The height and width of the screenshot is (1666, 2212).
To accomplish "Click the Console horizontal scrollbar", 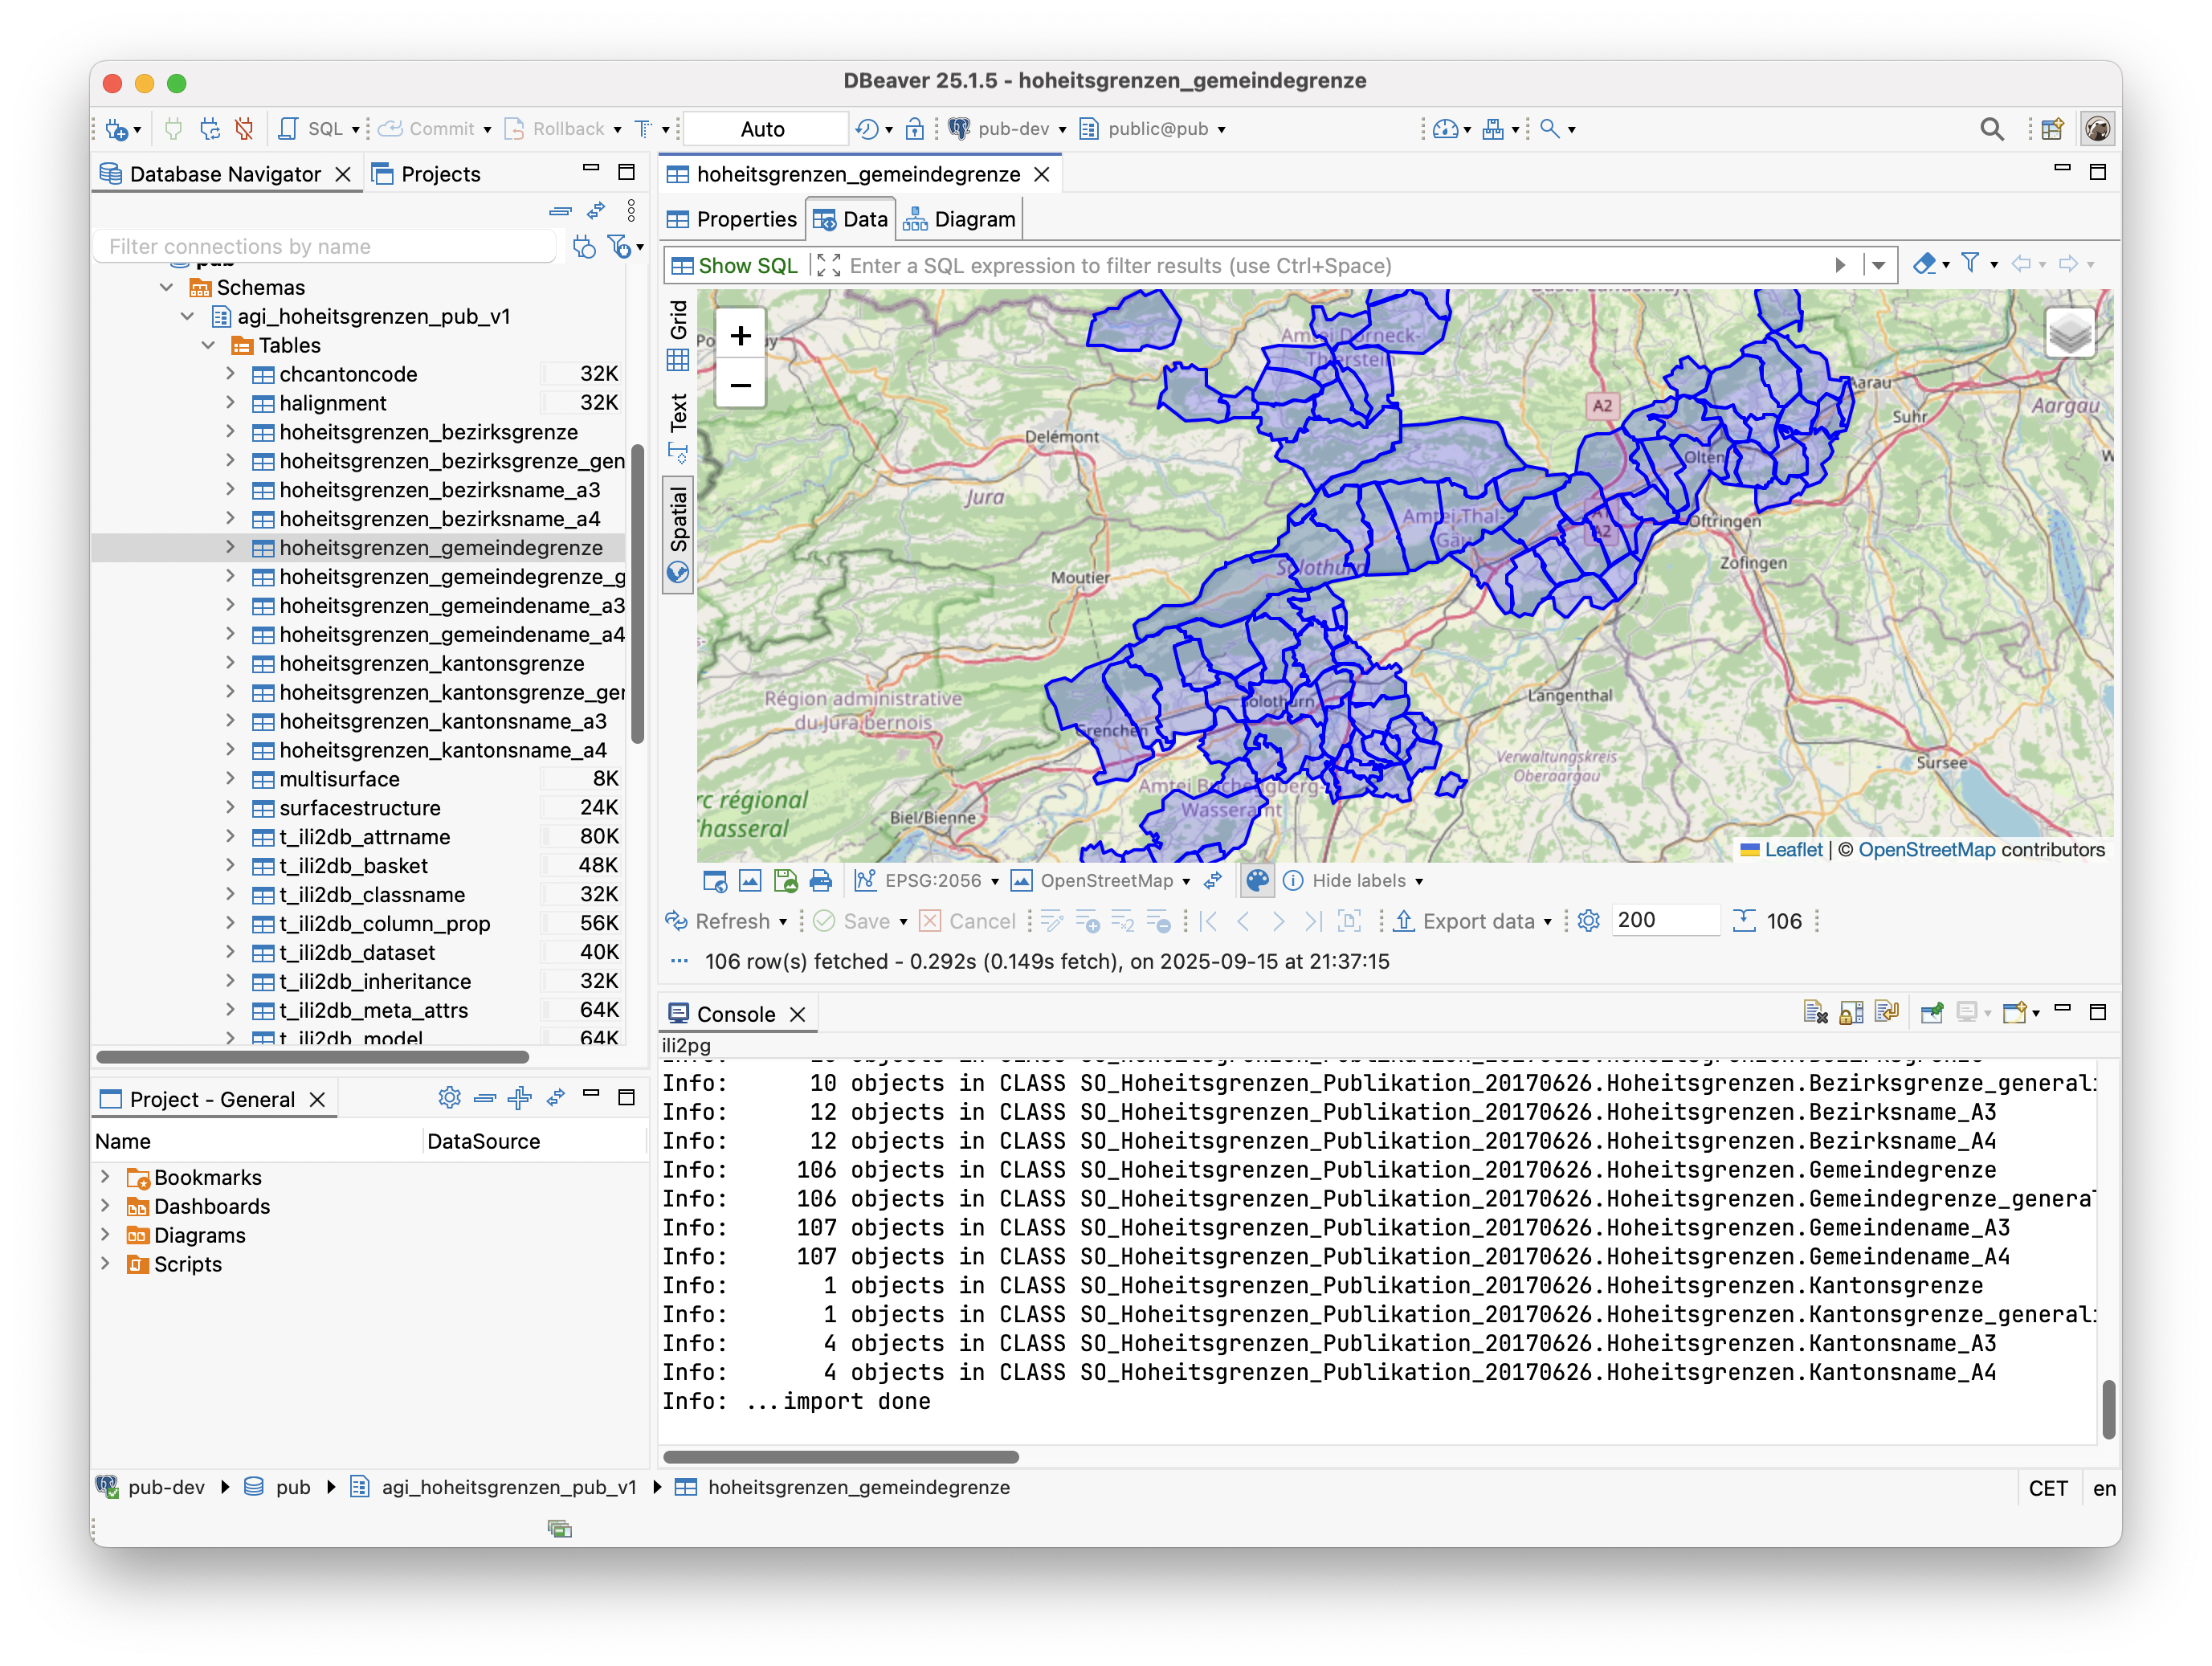I will click(x=840, y=1457).
